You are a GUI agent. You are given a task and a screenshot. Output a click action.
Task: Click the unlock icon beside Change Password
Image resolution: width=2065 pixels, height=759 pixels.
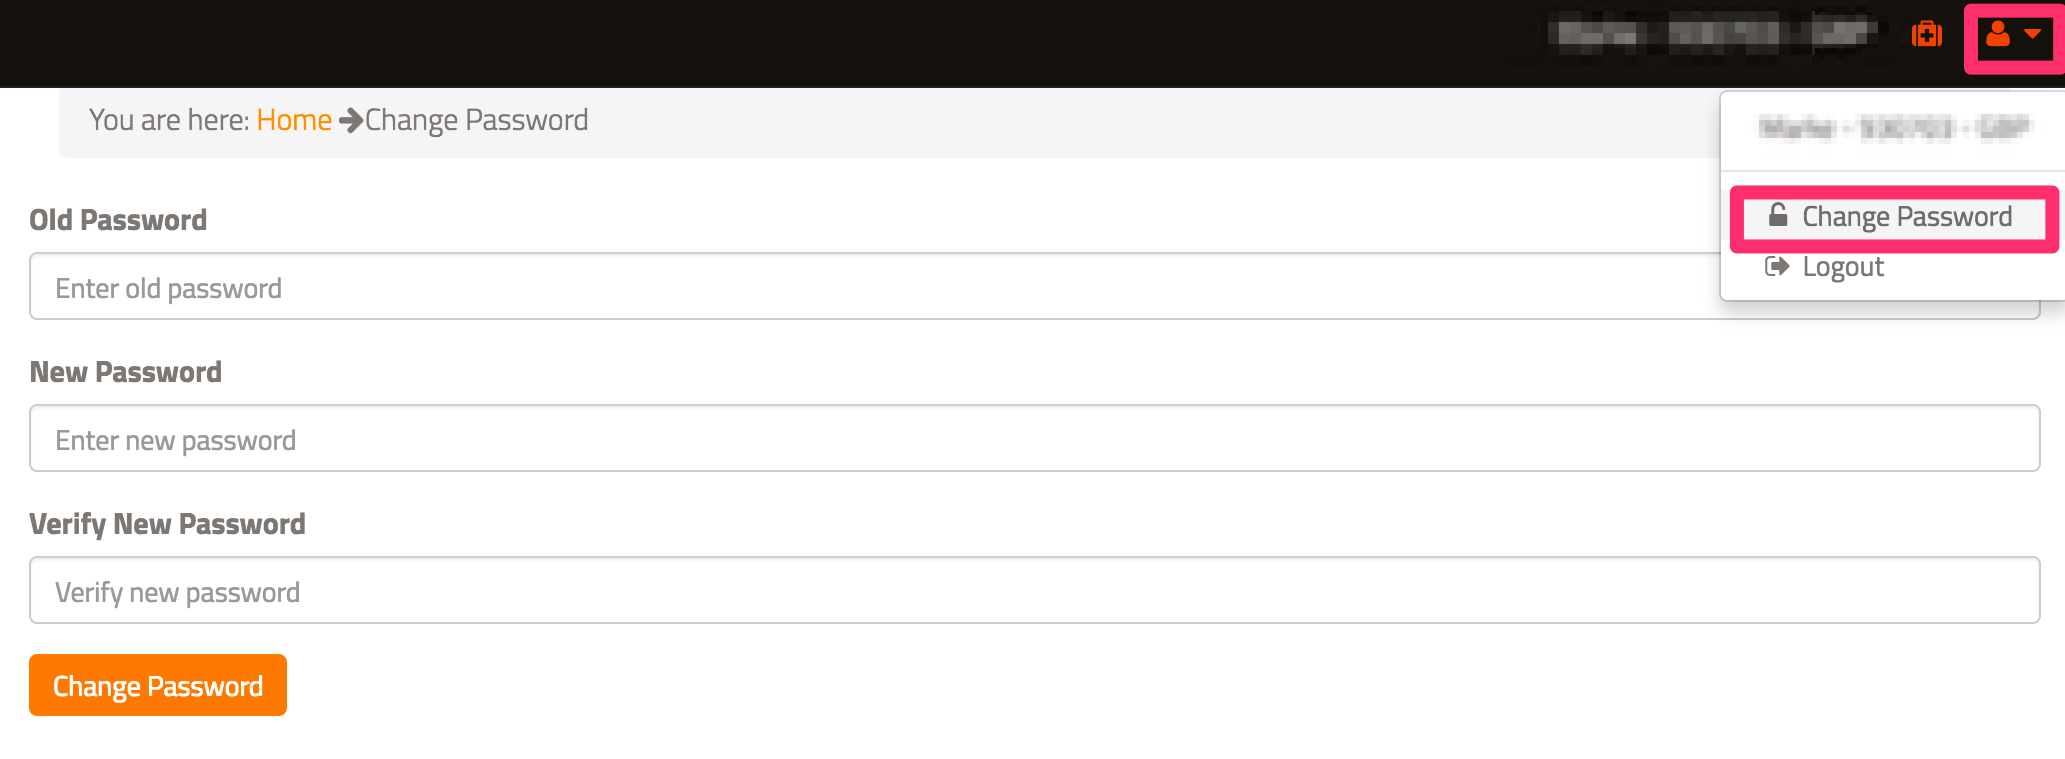pos(1778,215)
